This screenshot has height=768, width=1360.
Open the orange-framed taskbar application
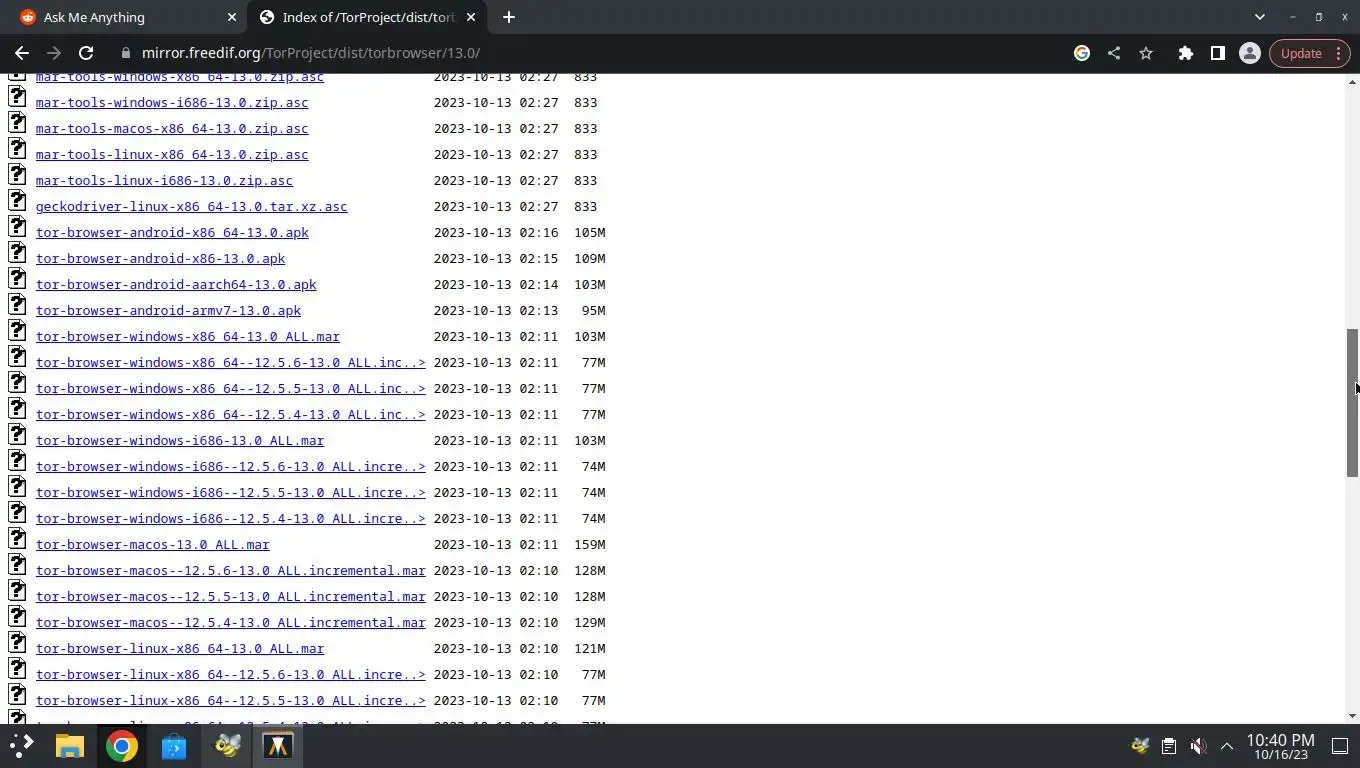tap(277, 745)
